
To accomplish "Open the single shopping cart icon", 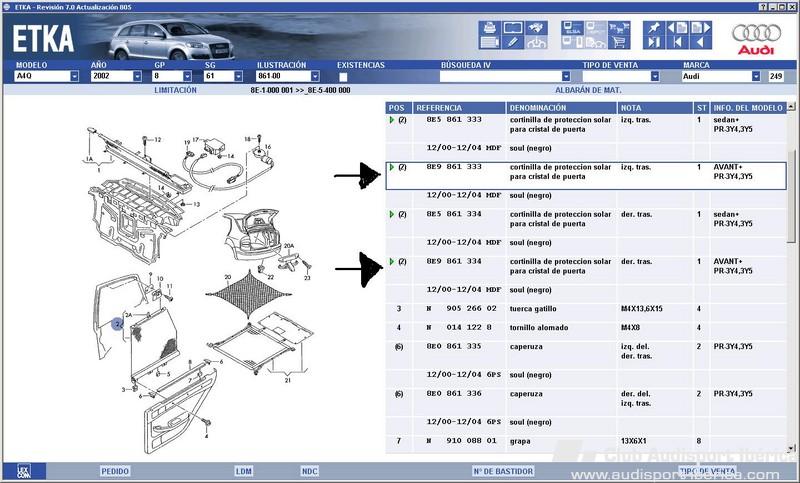I will (x=619, y=42).
